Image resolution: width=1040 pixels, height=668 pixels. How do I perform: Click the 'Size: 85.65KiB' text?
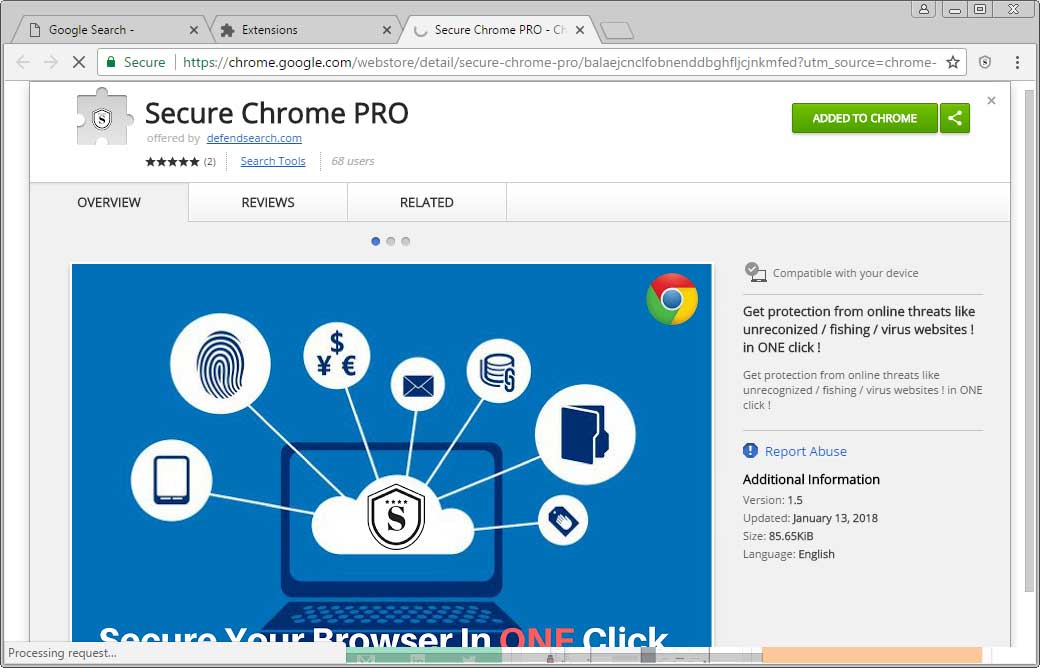778,536
